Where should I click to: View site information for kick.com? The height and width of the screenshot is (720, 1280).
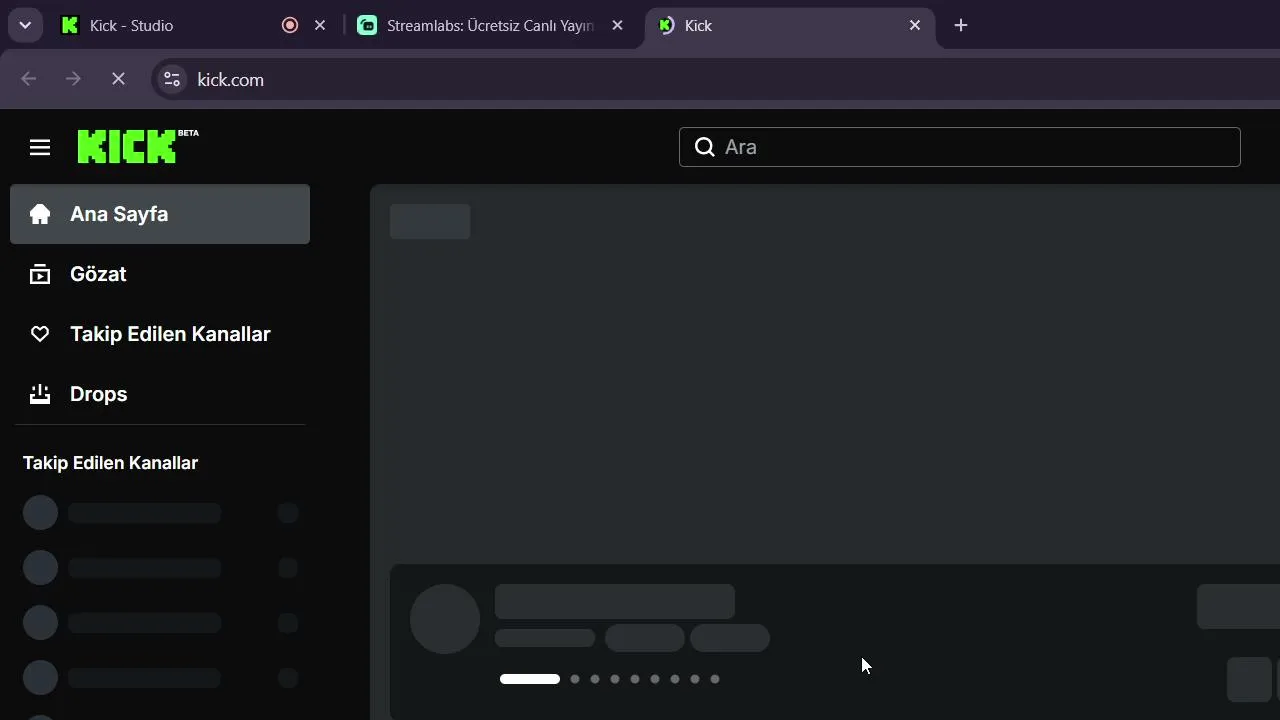pyautogui.click(x=171, y=79)
